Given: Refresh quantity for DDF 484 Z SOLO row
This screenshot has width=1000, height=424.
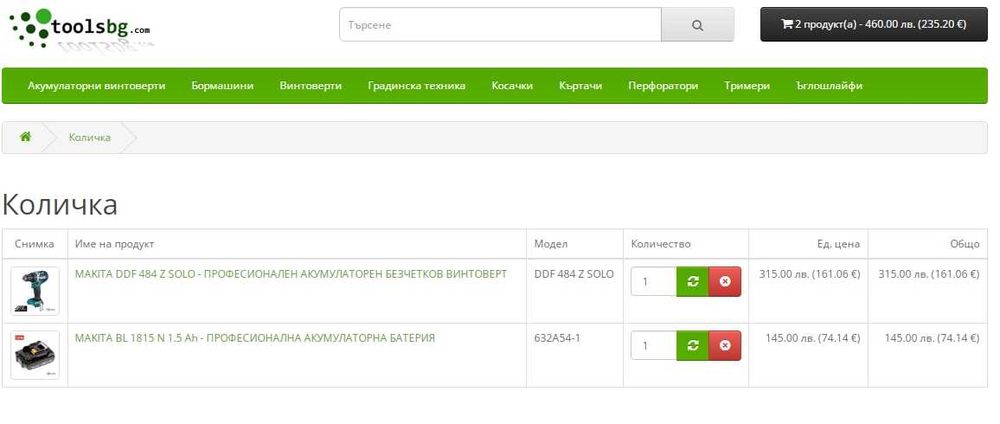Looking at the screenshot, I should click(x=693, y=281).
